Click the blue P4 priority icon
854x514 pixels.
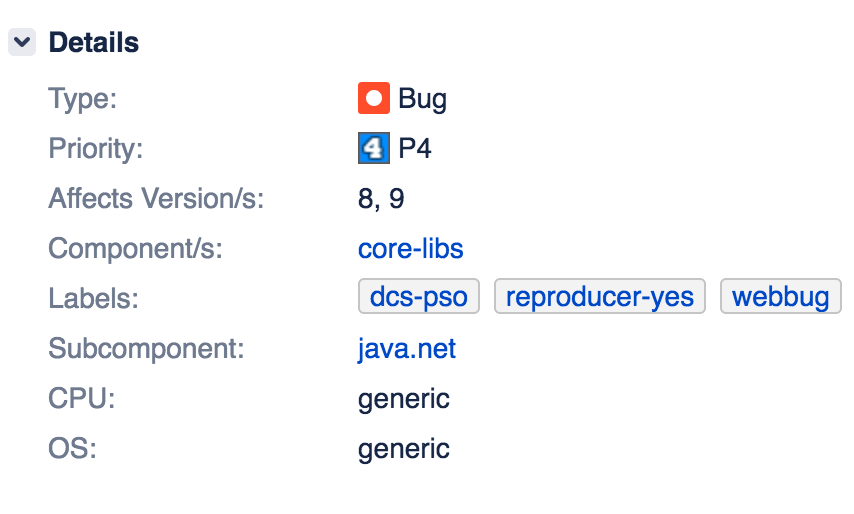(373, 149)
